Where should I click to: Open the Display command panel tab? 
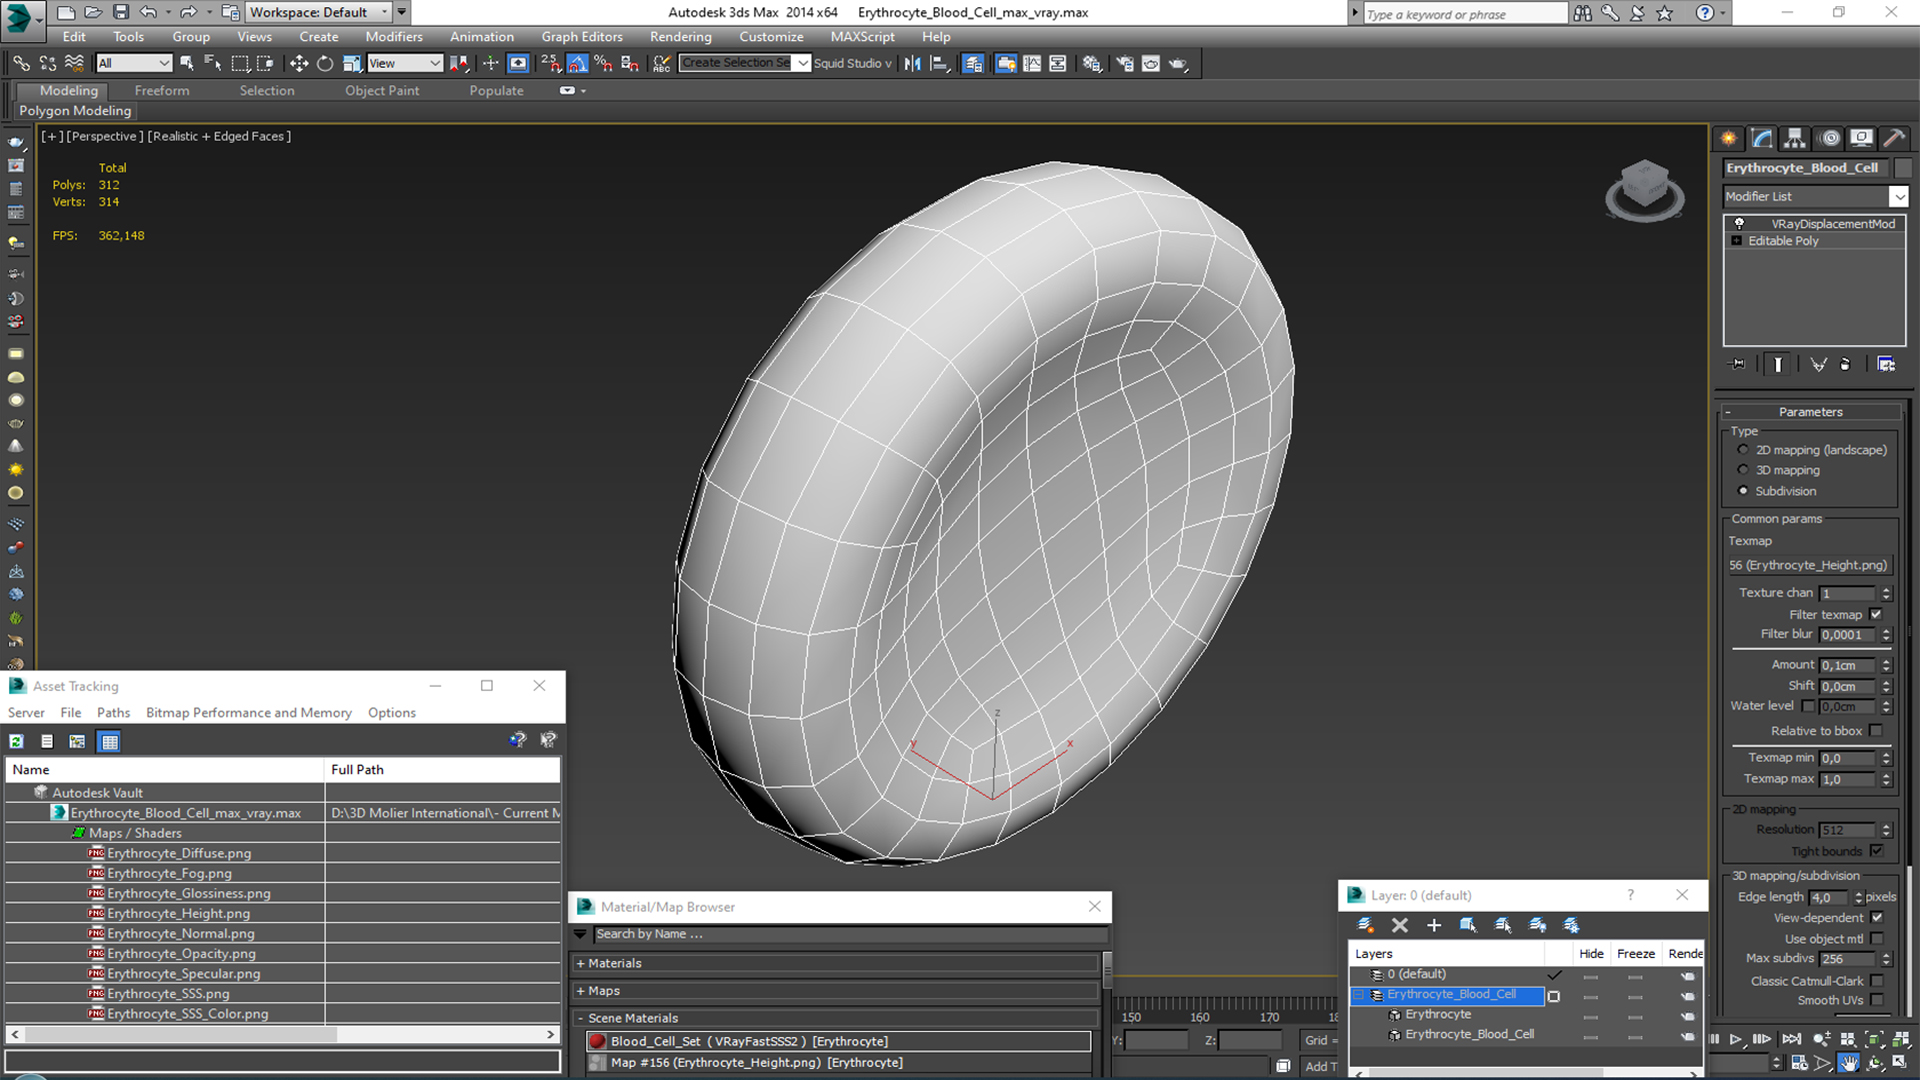[1861, 138]
